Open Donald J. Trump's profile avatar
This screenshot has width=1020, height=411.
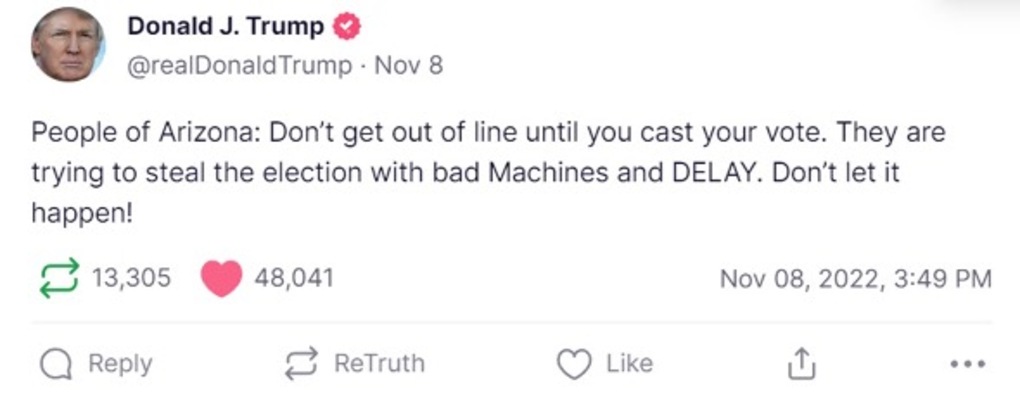(68, 44)
